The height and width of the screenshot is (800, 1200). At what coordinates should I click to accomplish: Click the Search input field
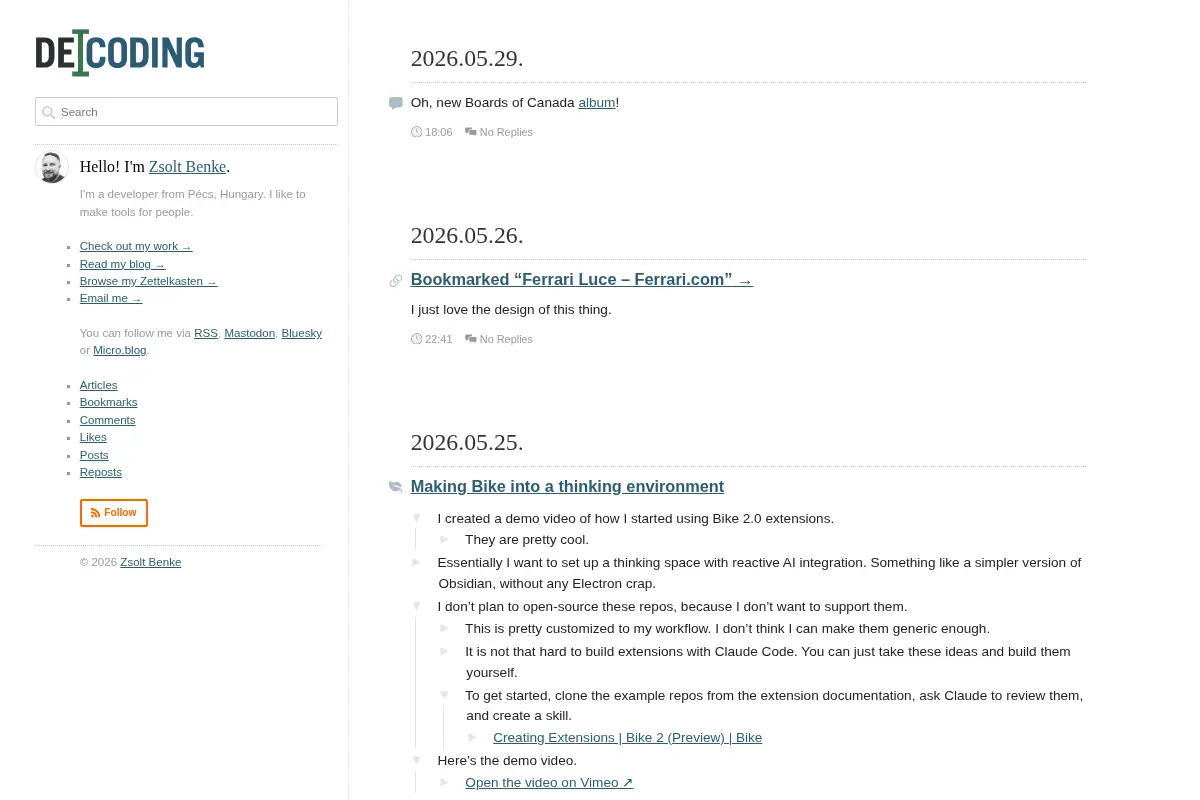186,112
